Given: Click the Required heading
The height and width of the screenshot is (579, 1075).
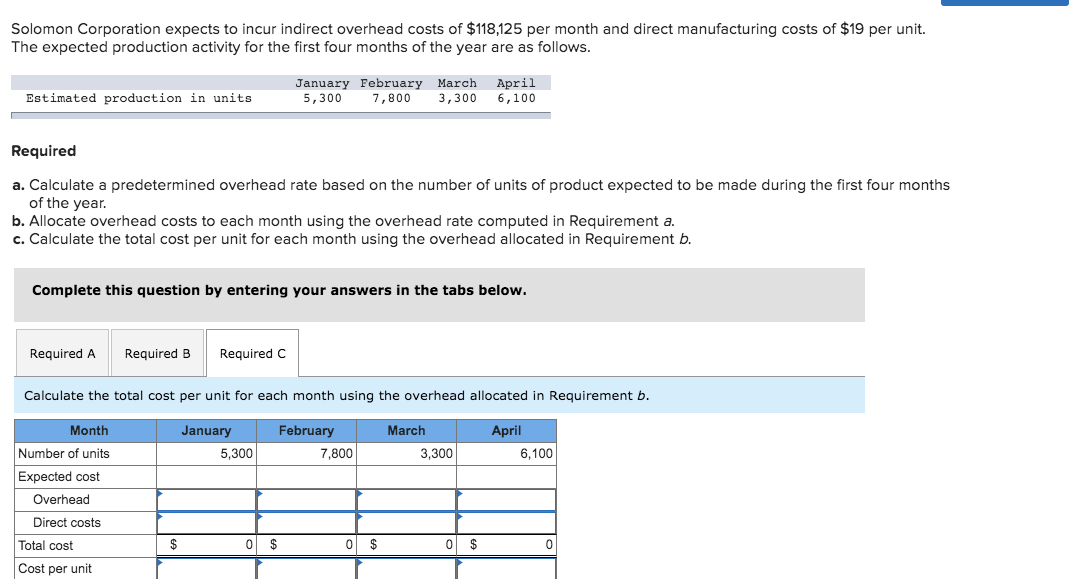Looking at the screenshot, I should [44, 151].
